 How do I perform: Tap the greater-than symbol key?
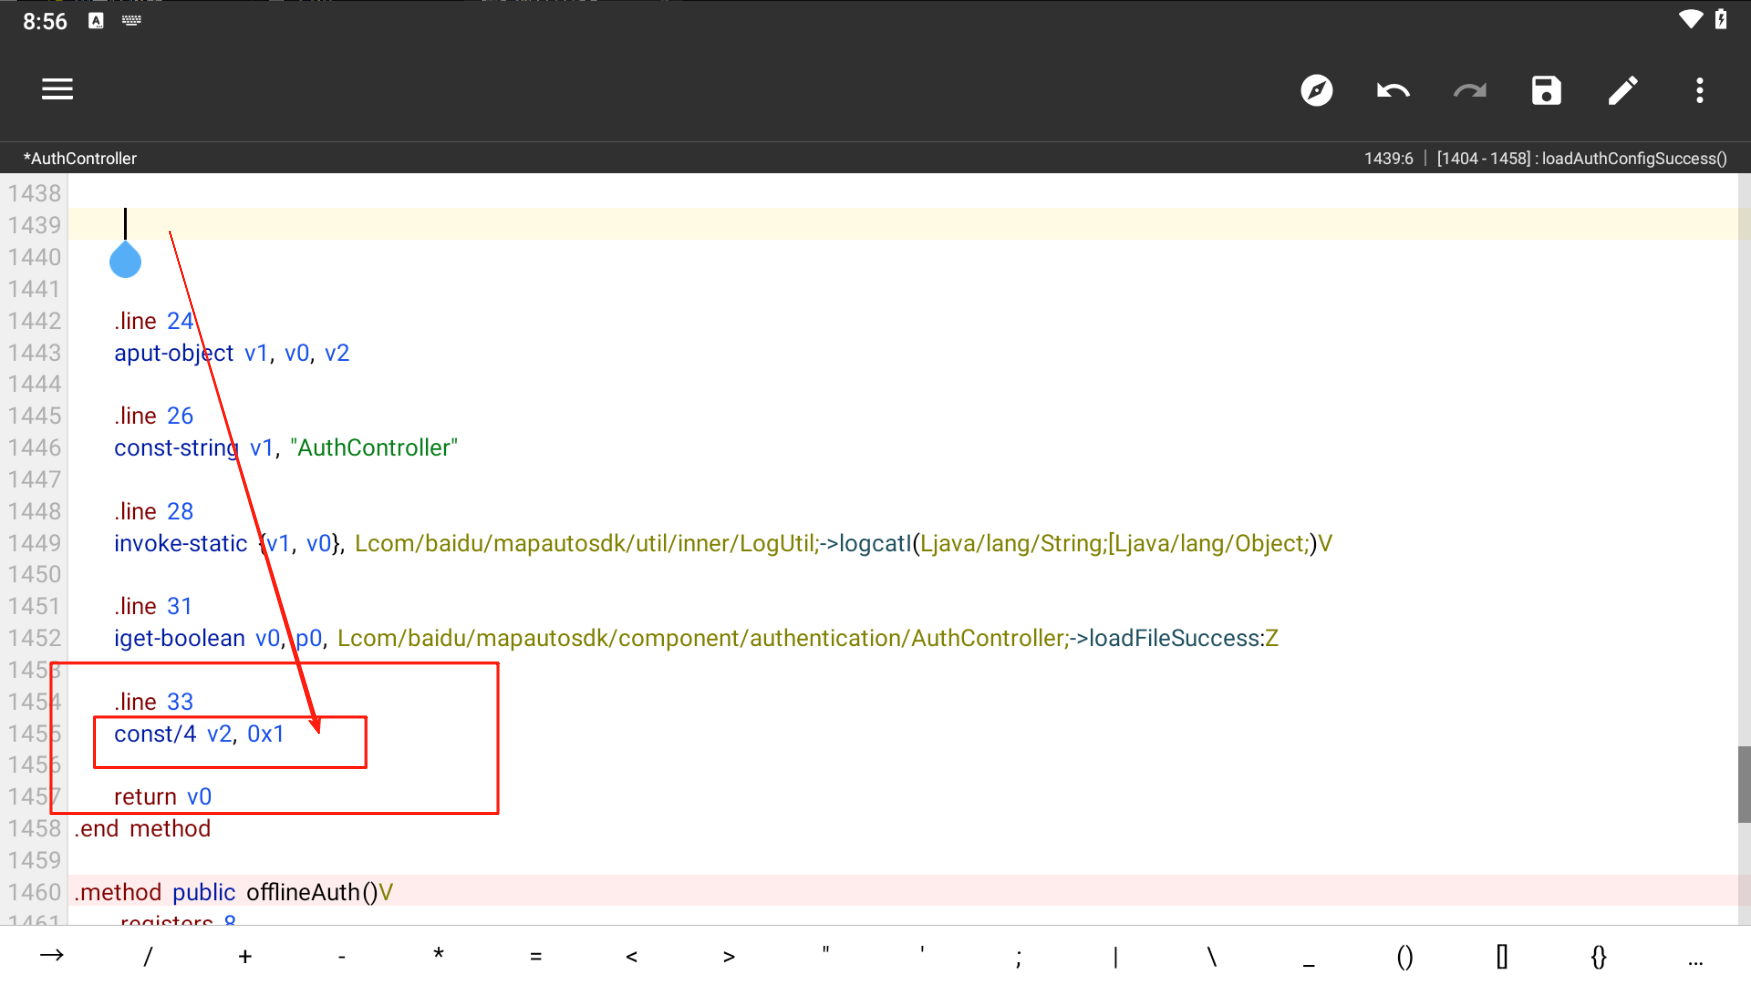point(729,957)
